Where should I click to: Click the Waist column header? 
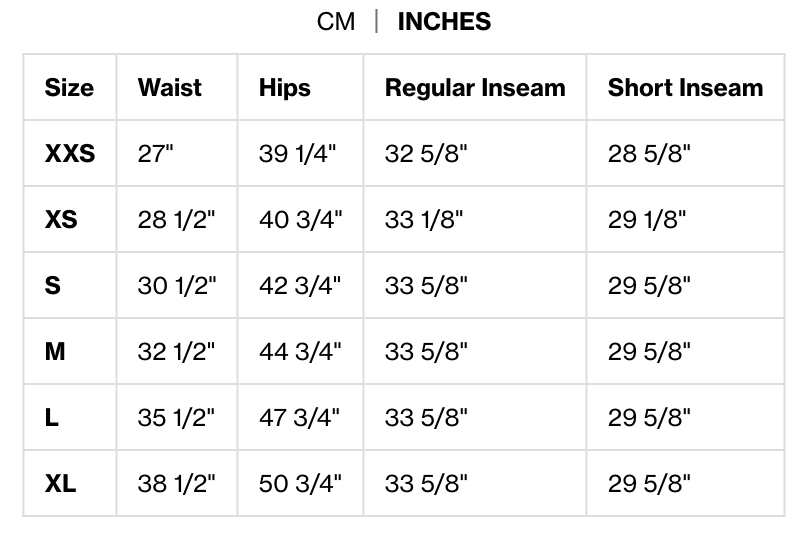click(170, 87)
